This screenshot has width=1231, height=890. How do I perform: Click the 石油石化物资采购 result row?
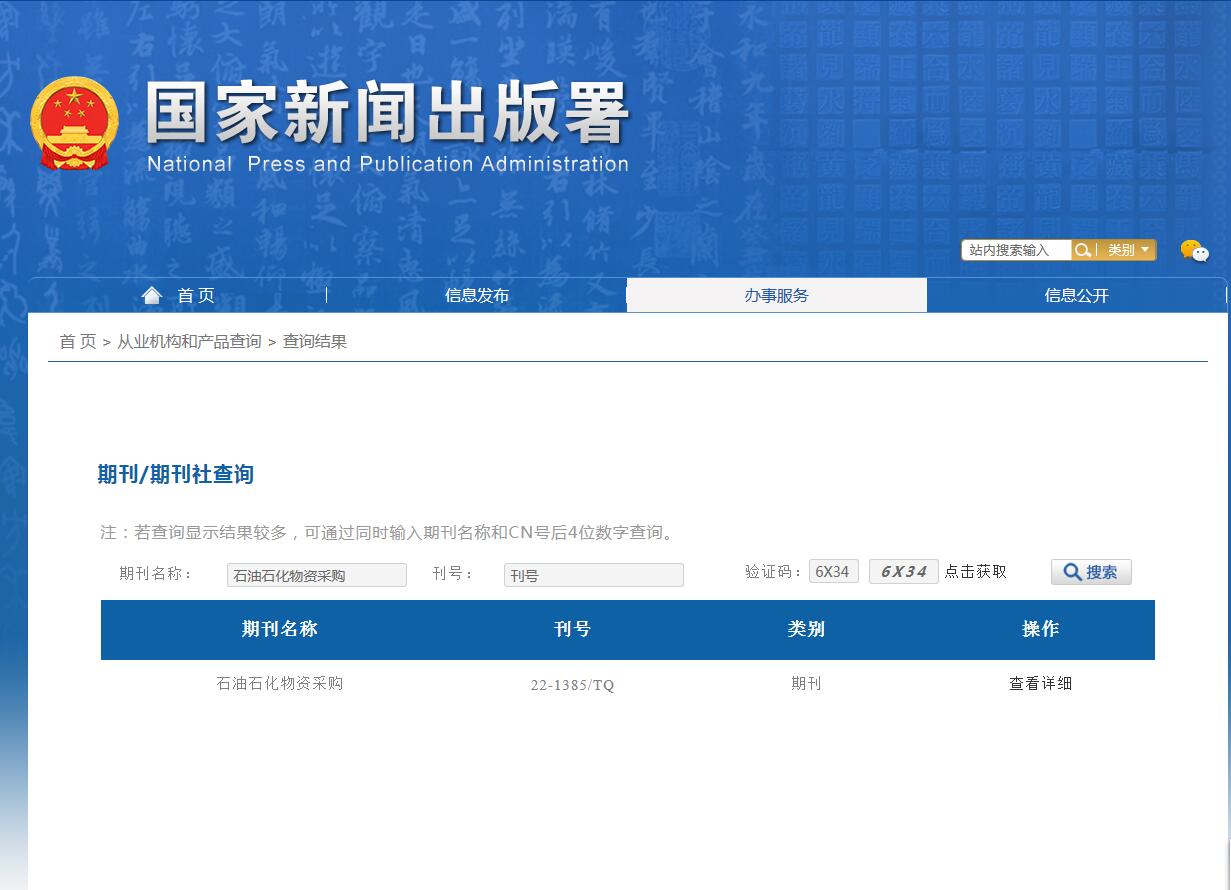coord(278,684)
